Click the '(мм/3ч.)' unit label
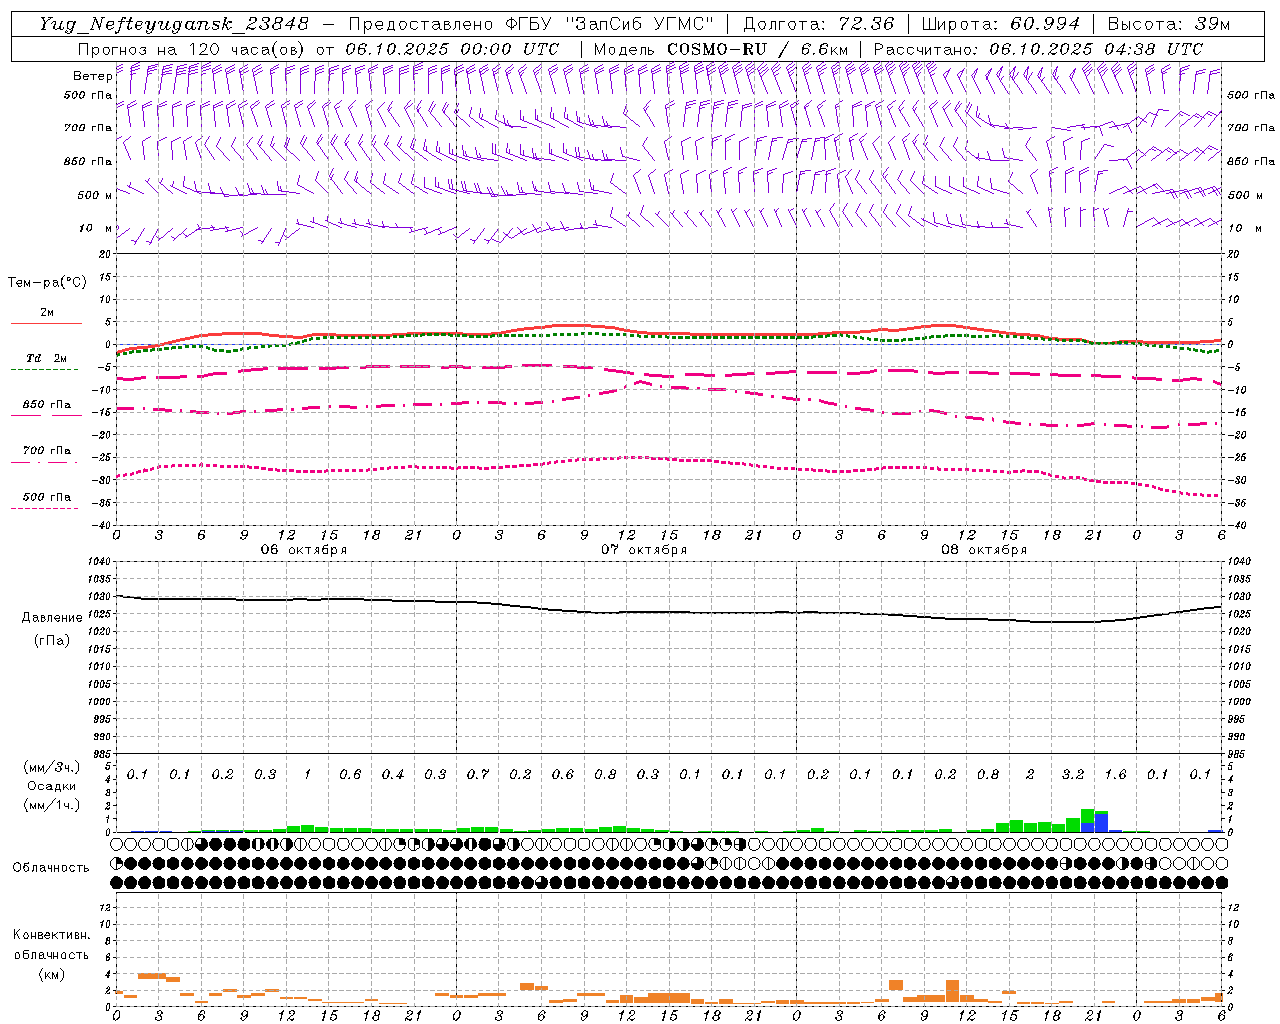Screen dimensions: 1280x1024 pyautogui.click(x=52, y=767)
